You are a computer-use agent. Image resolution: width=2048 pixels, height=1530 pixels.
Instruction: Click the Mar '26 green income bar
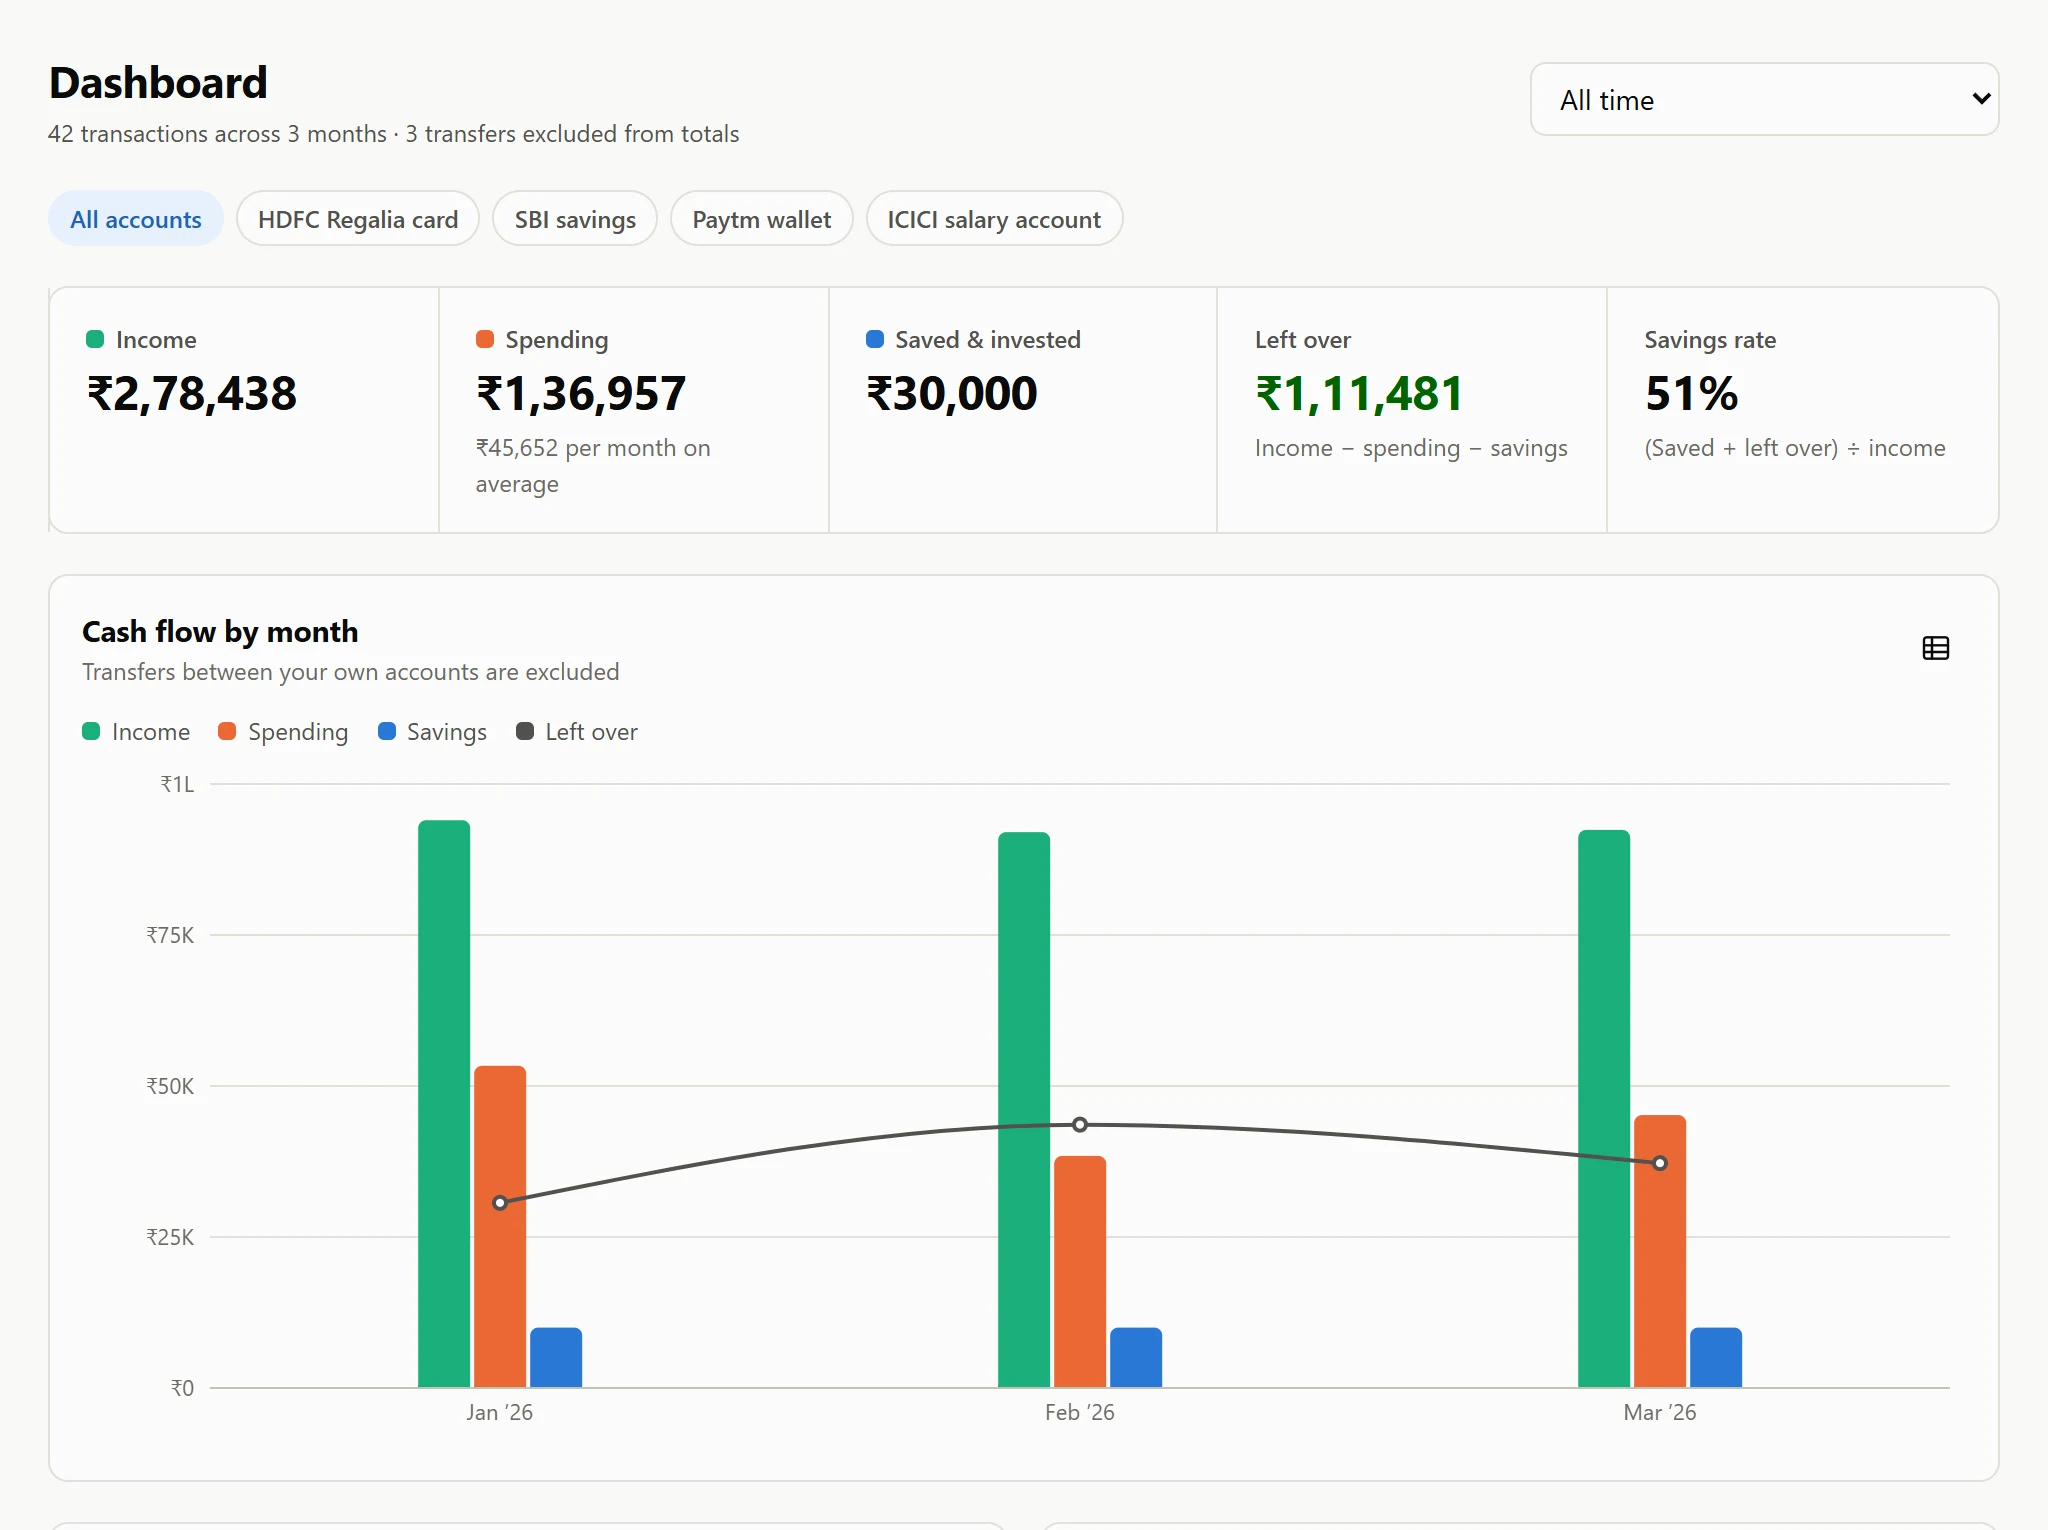click(1604, 1109)
